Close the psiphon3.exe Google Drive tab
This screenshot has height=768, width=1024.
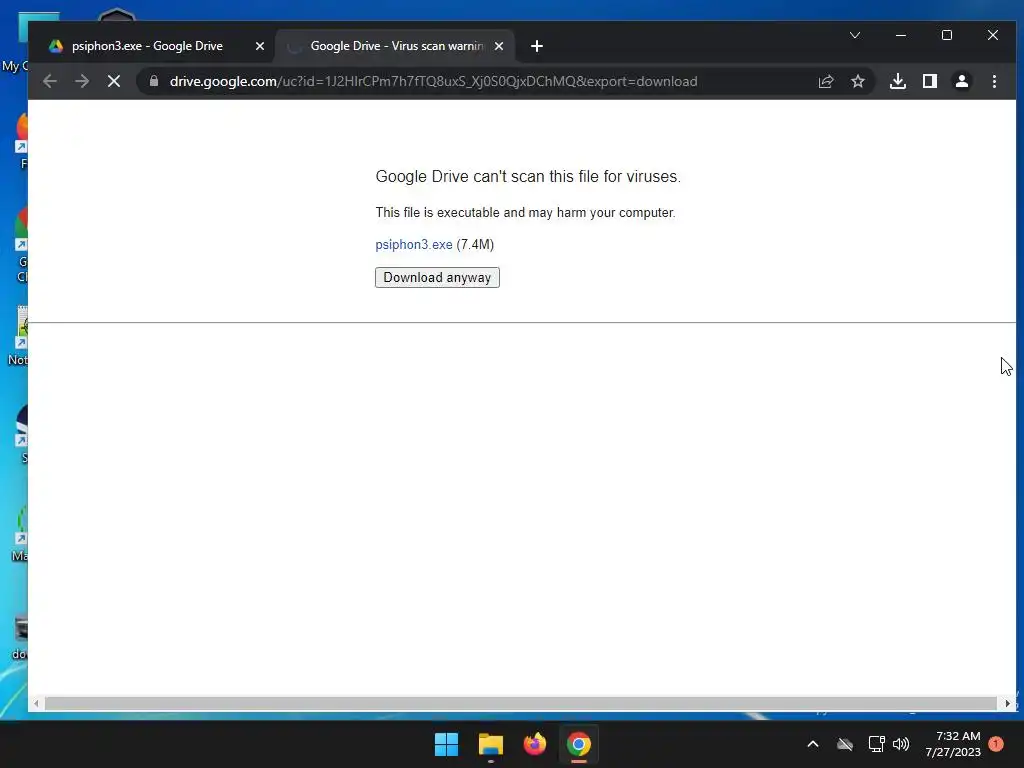click(259, 46)
